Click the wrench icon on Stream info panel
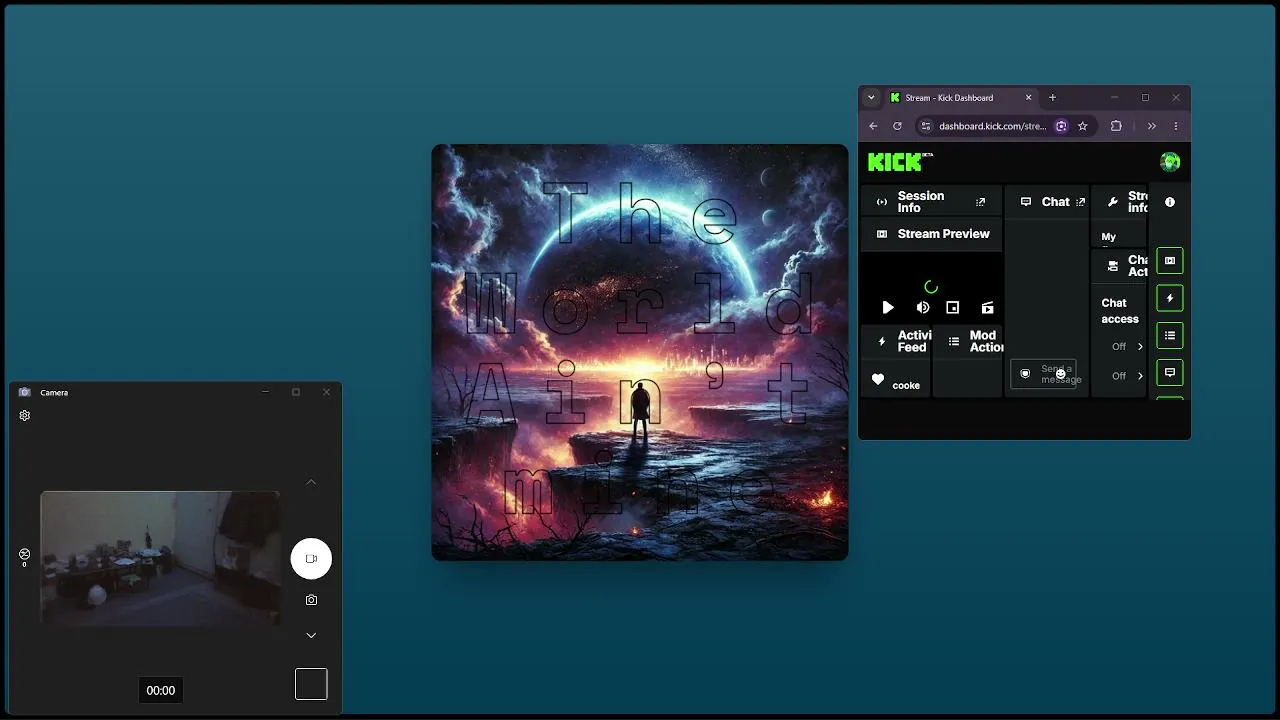The width and height of the screenshot is (1280, 720). [1112, 202]
